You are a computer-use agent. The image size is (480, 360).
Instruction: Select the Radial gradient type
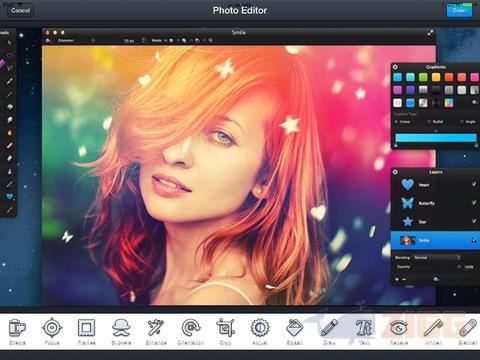point(435,122)
